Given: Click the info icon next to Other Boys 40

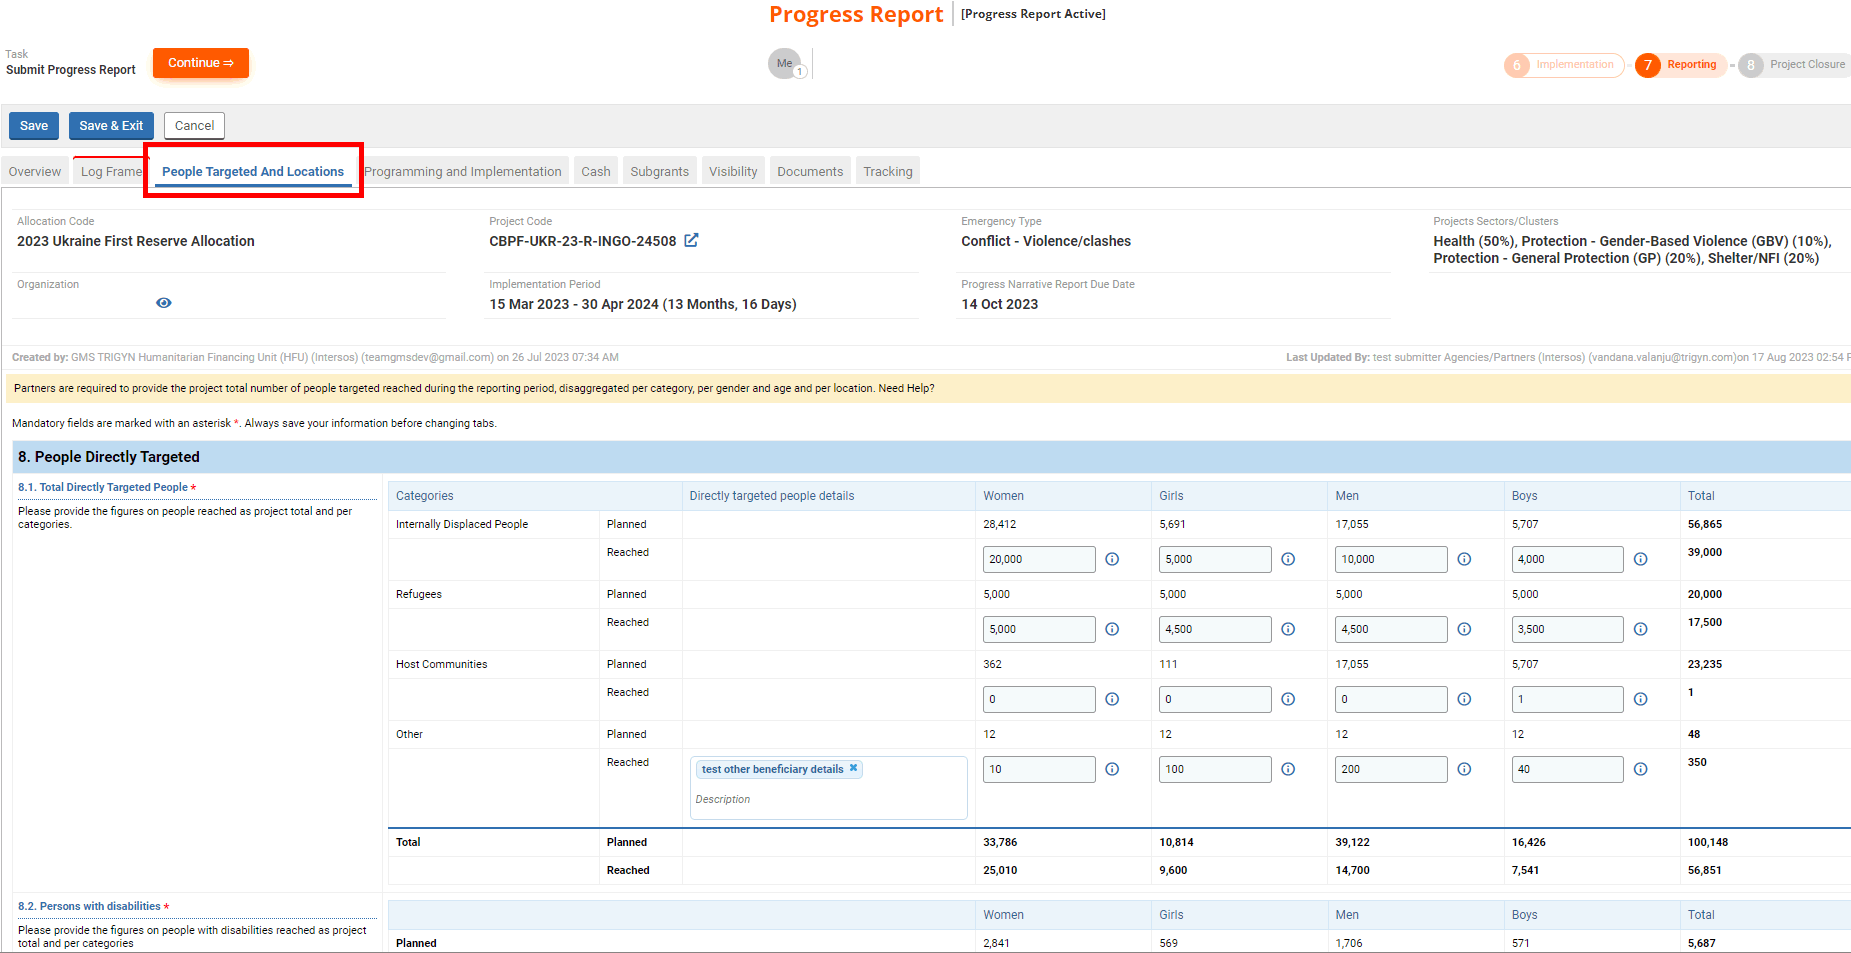Looking at the screenshot, I should click(x=1641, y=769).
